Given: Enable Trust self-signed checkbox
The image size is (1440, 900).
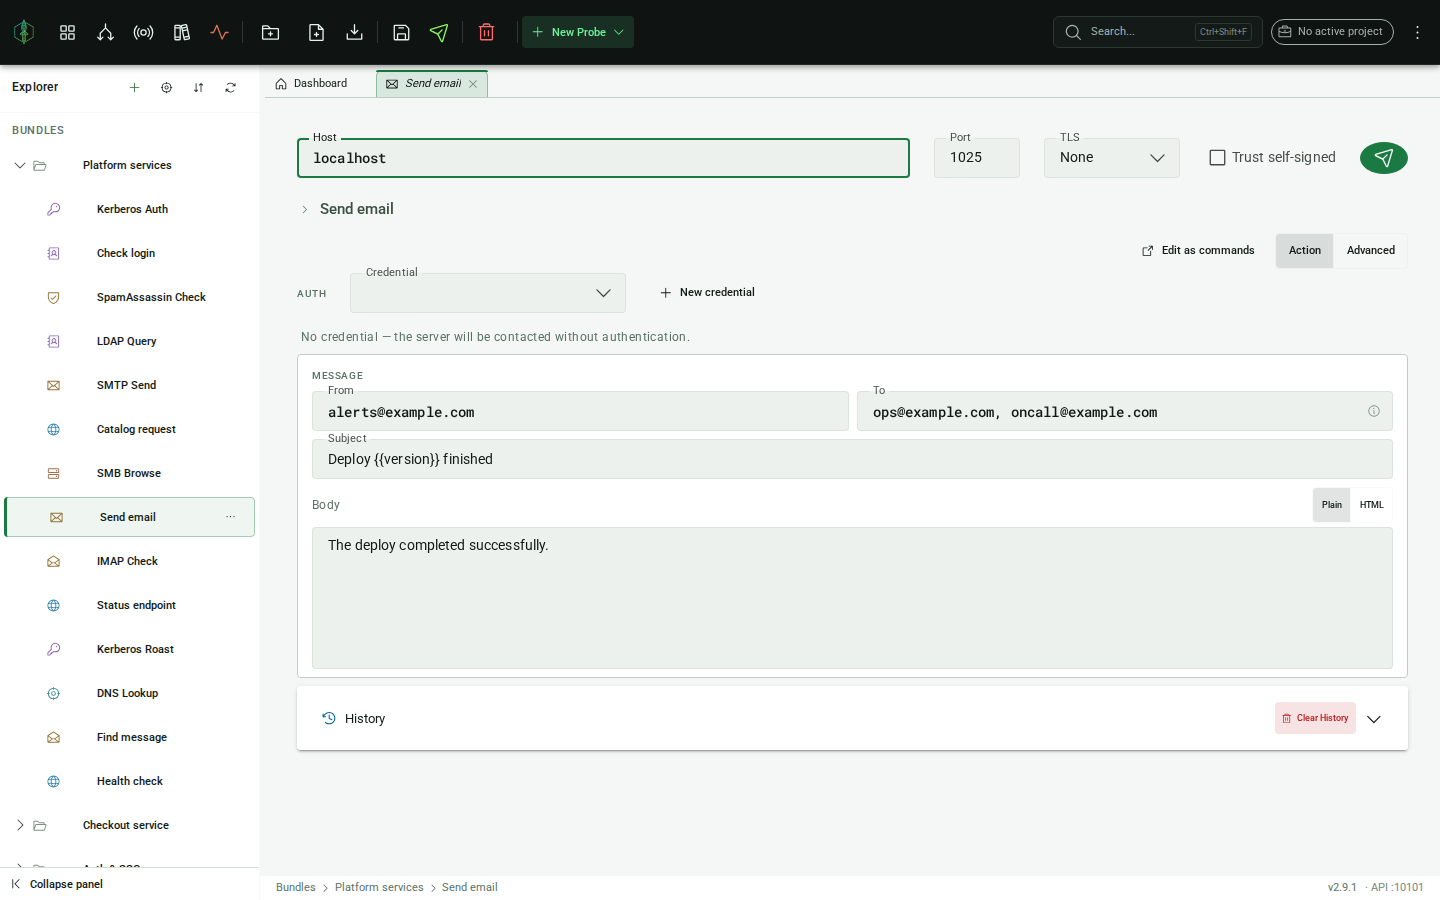Looking at the screenshot, I should click(1217, 157).
